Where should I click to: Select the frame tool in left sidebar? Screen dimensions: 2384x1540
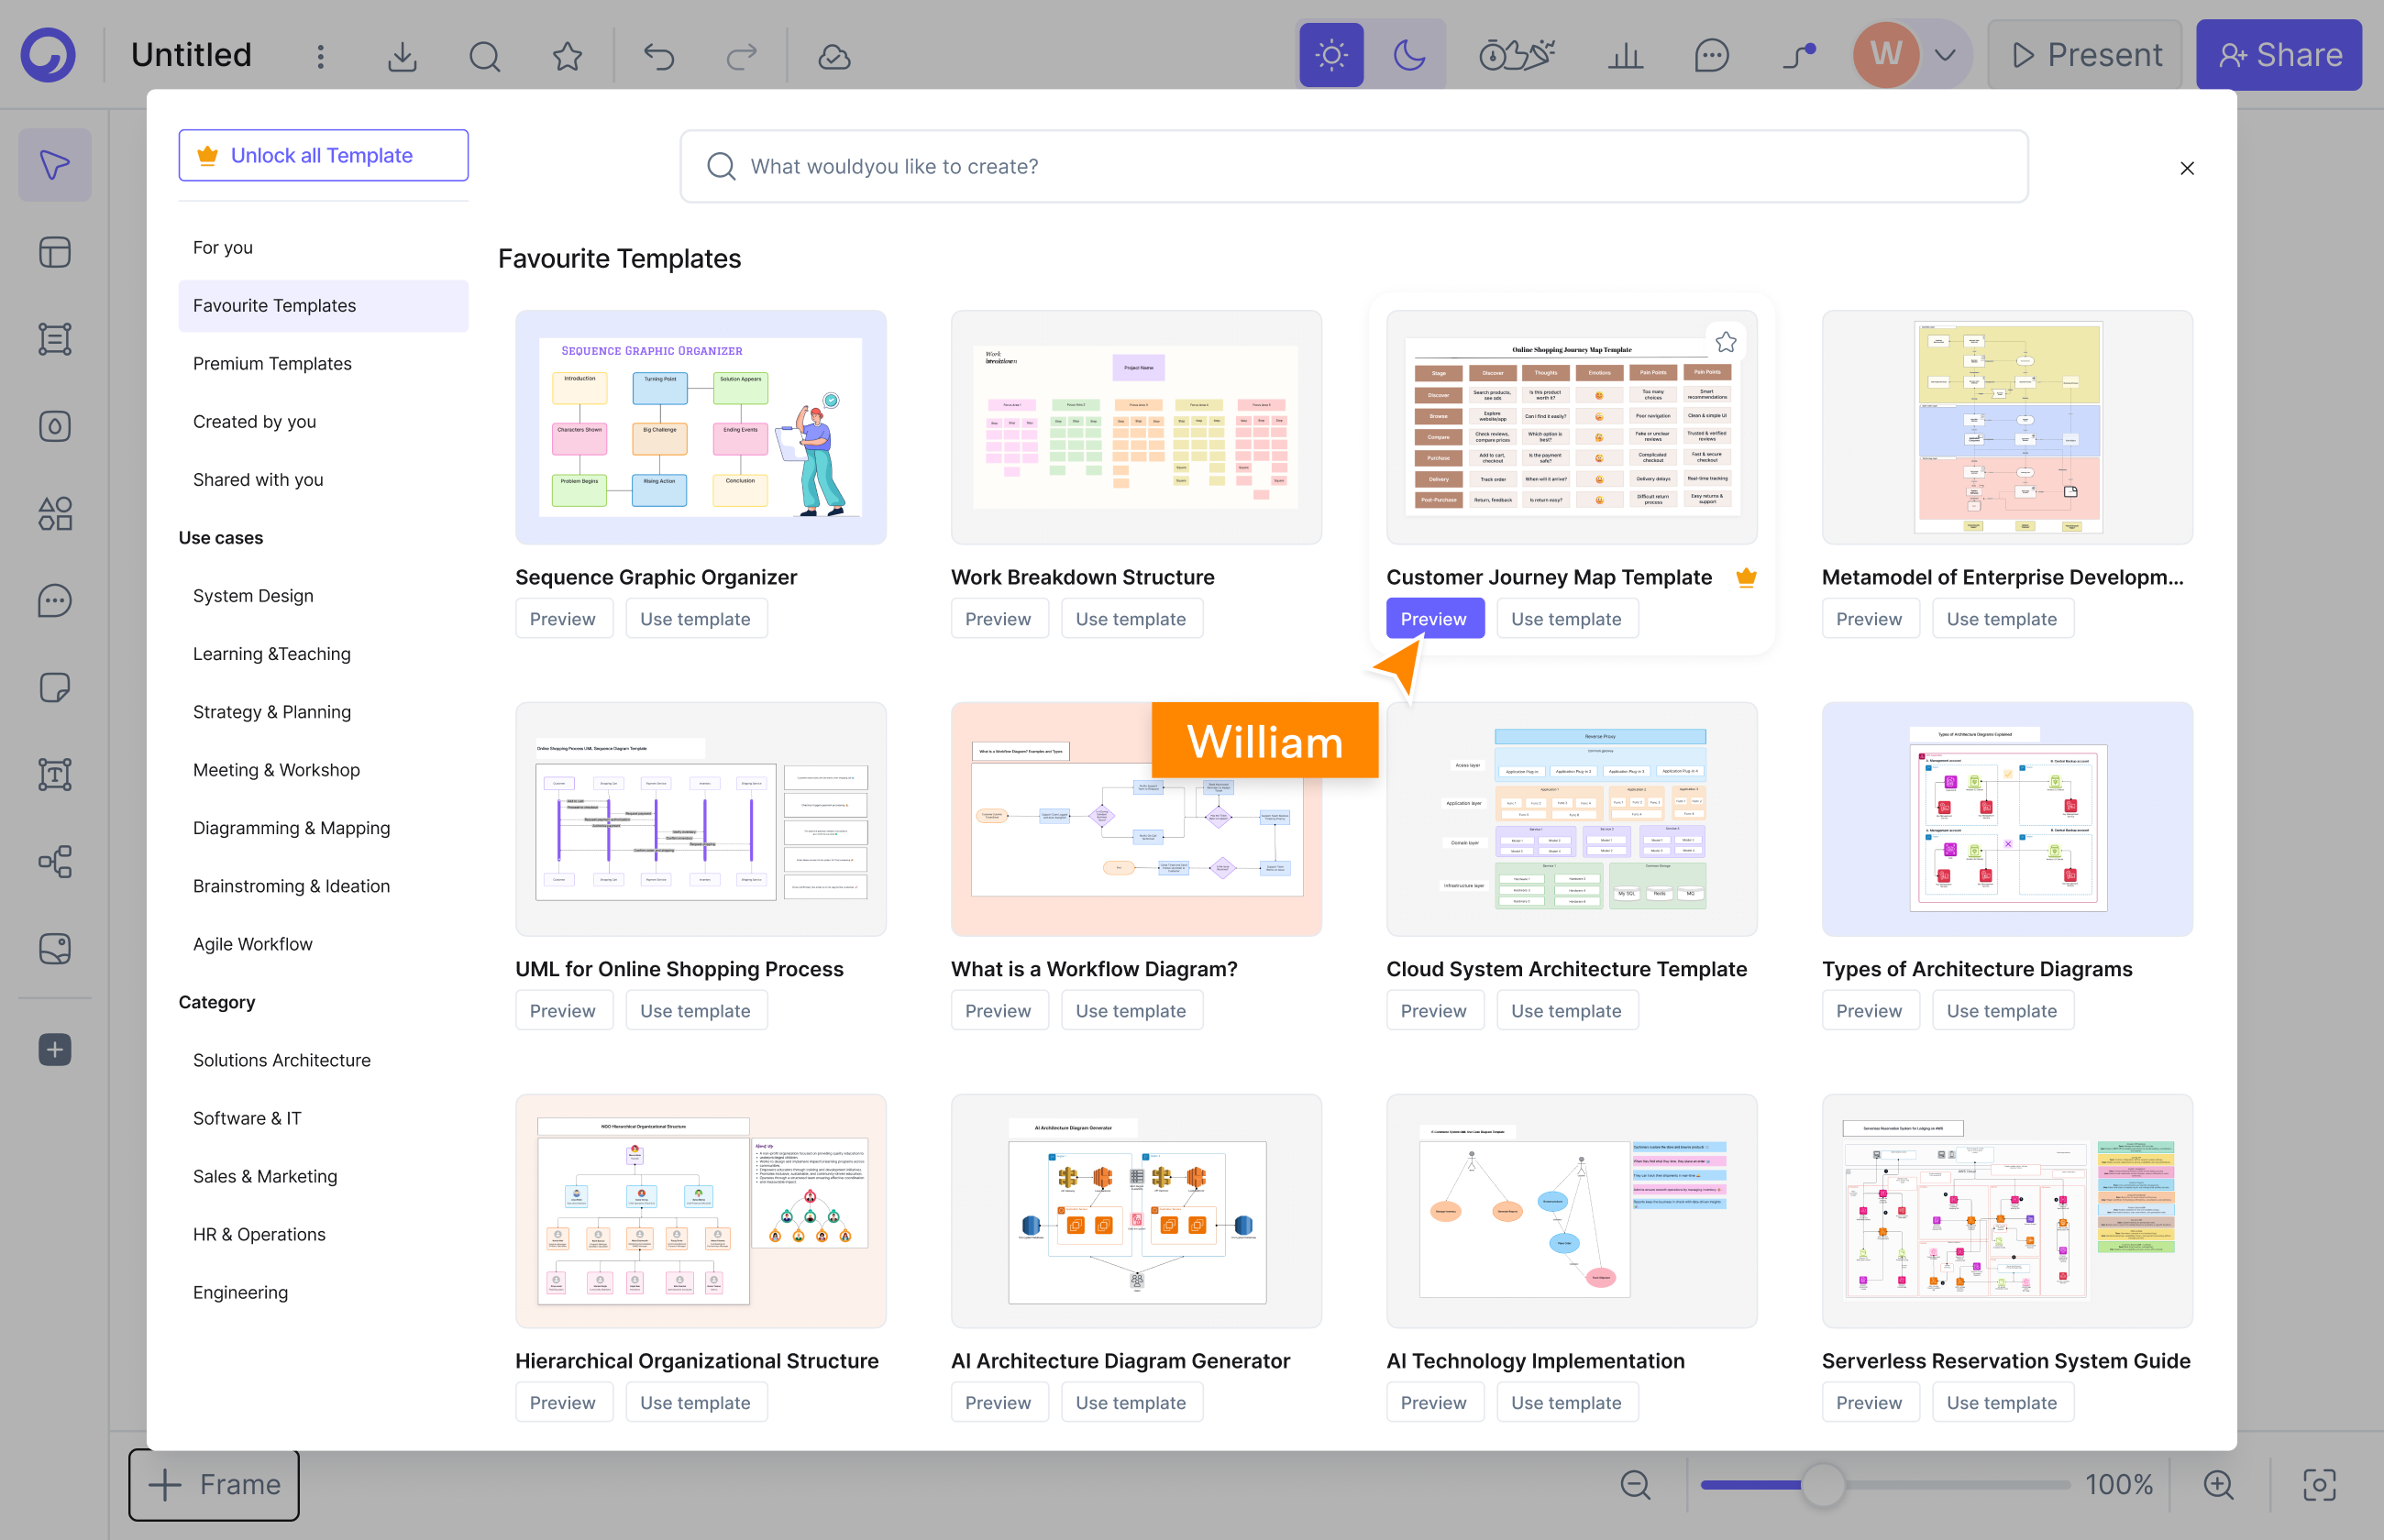[55, 339]
